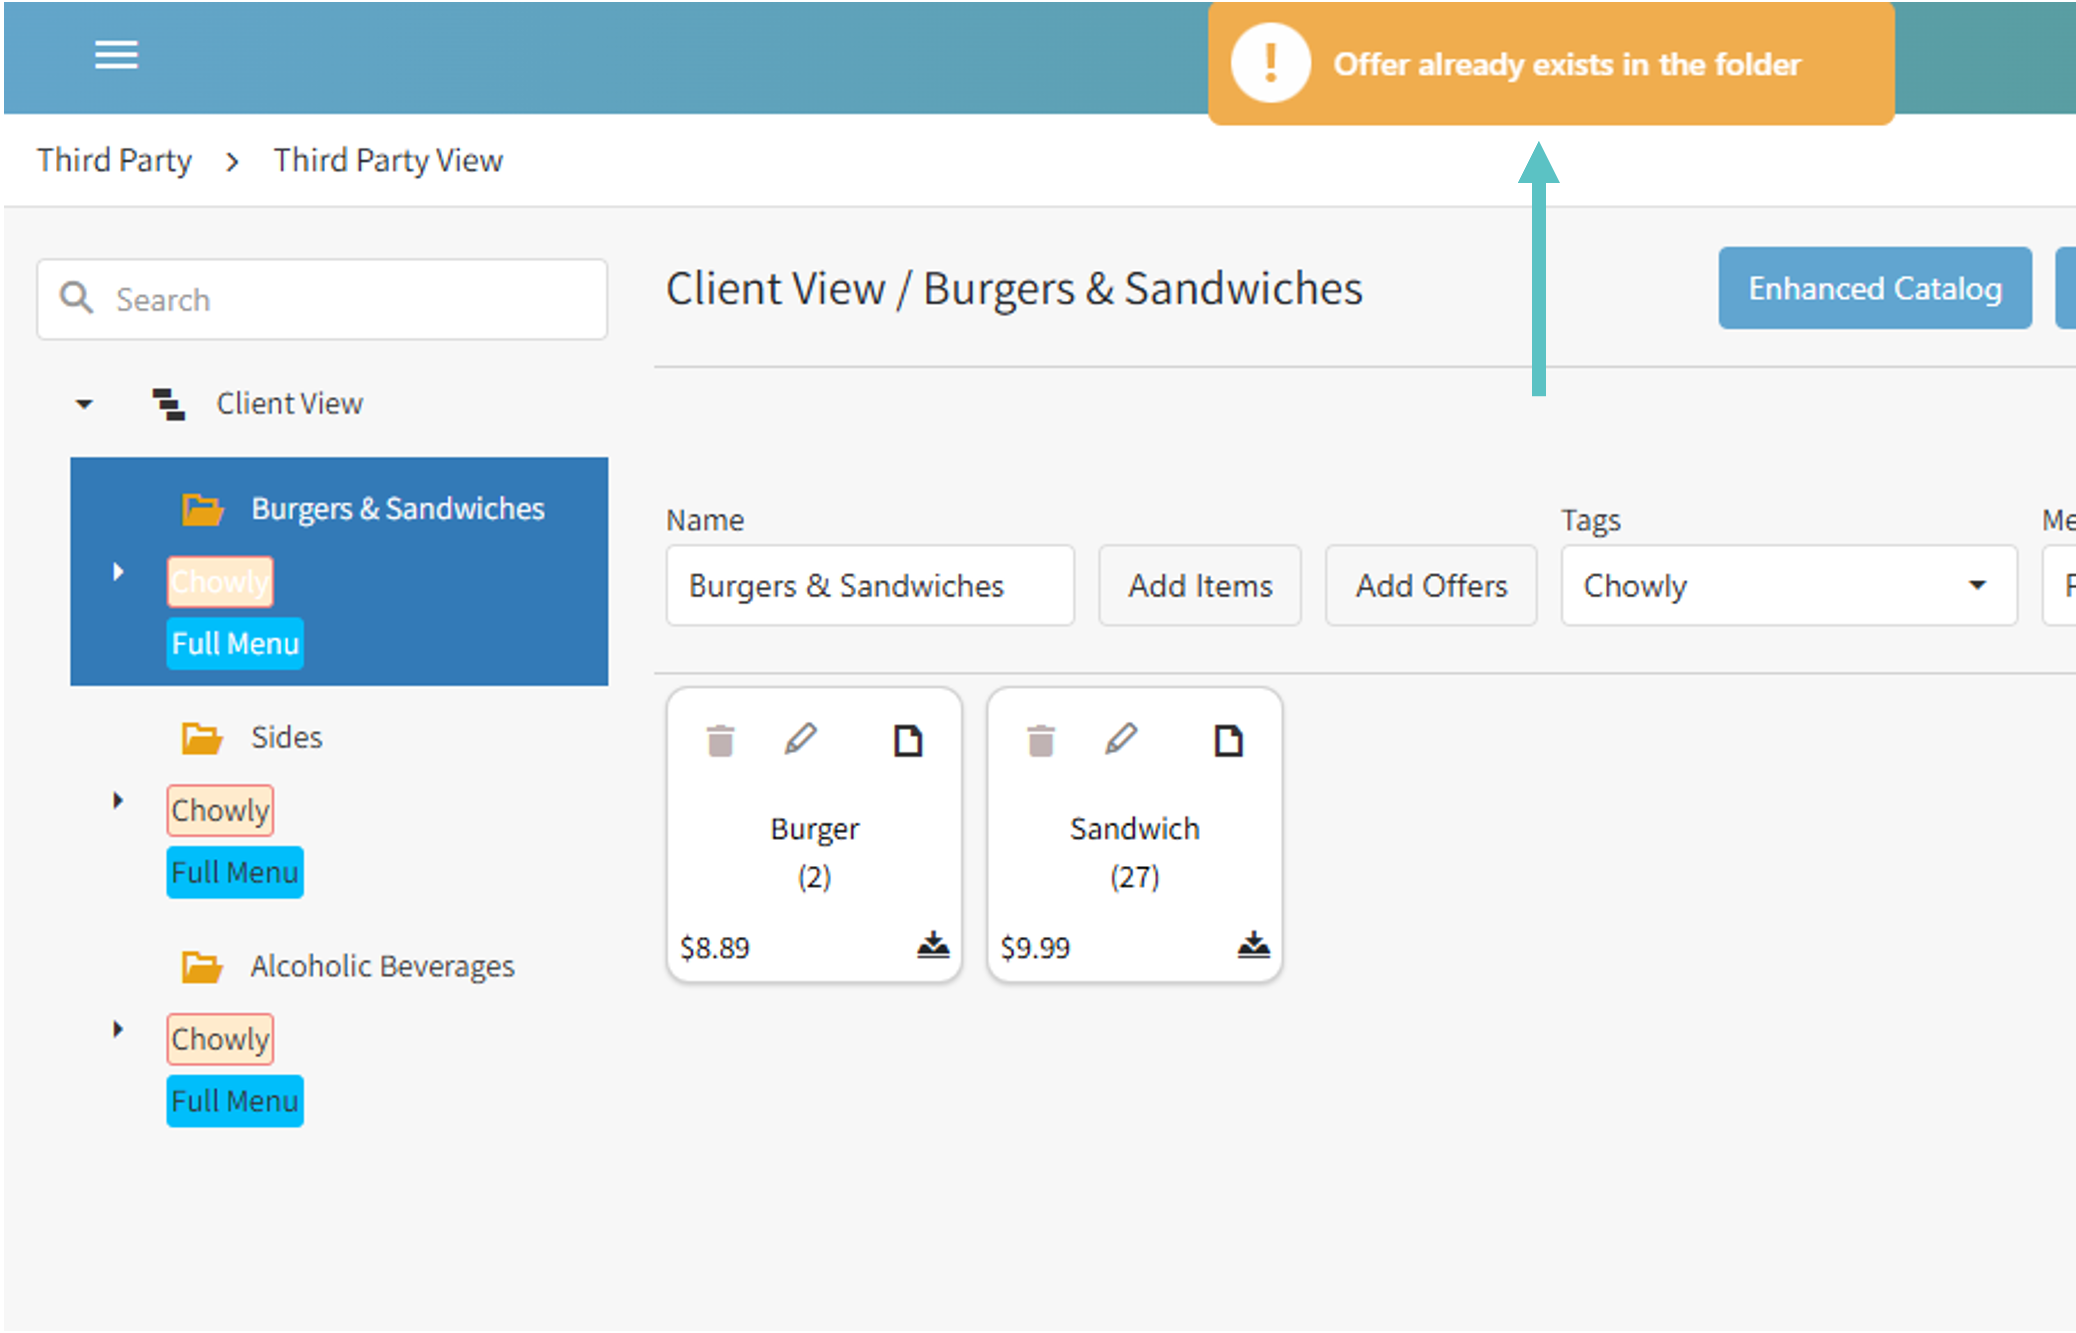Viewport: 2076px width, 1333px height.
Task: Edit the Burger item with pencil icon
Action: [x=801, y=740]
